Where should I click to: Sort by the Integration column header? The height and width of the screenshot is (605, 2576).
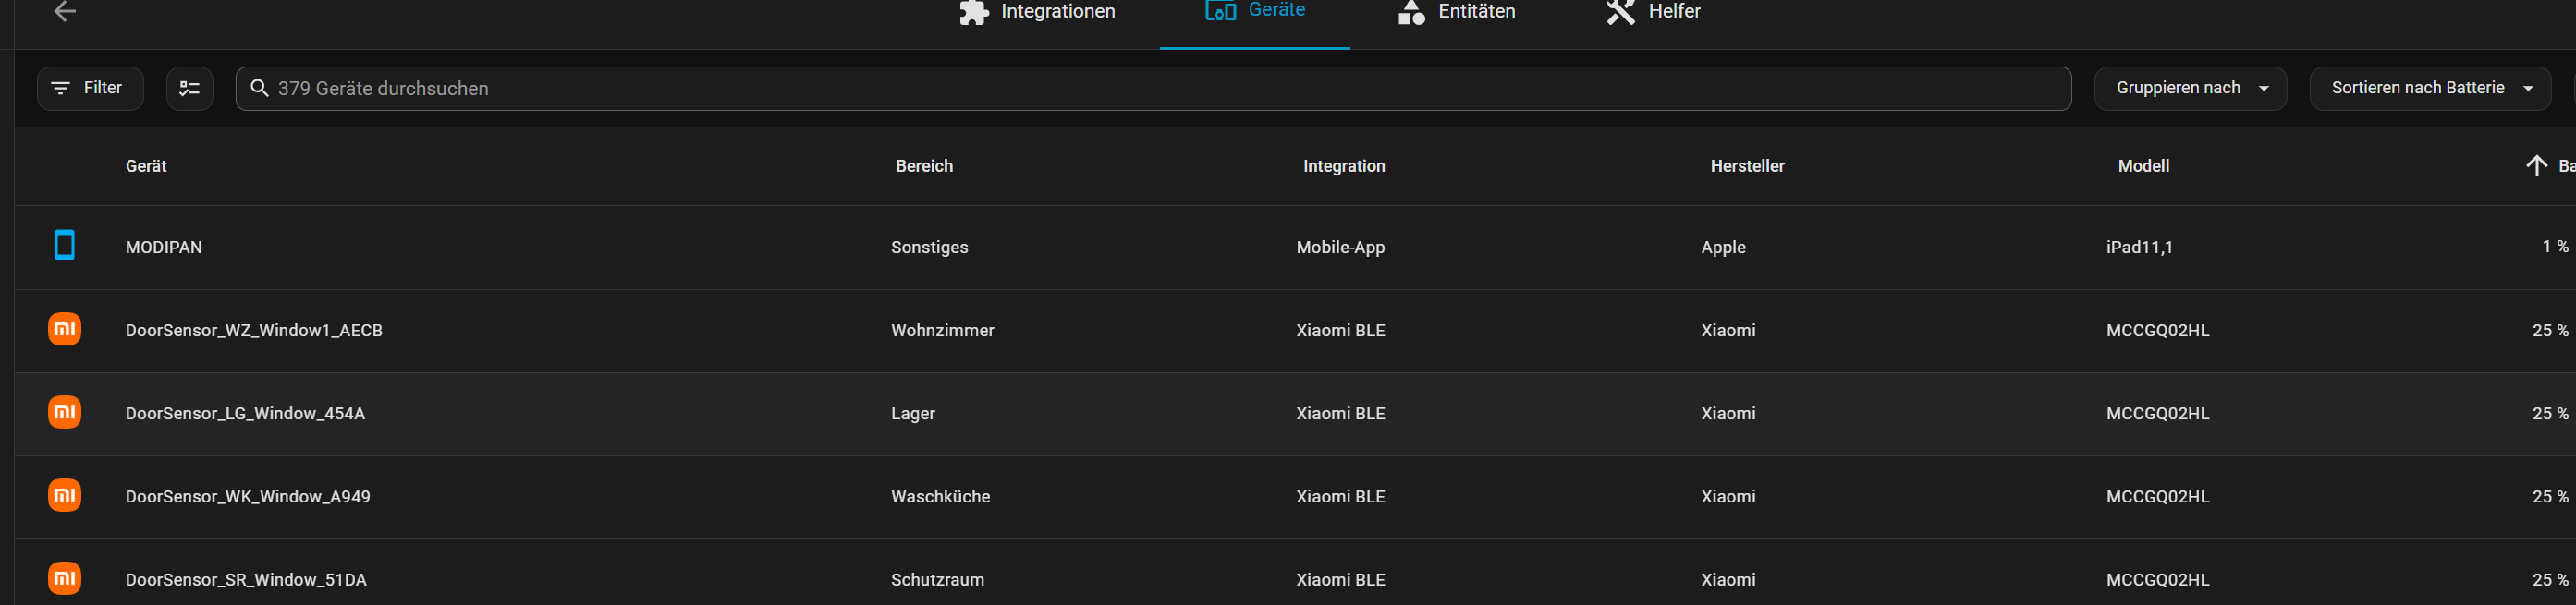pos(1343,166)
